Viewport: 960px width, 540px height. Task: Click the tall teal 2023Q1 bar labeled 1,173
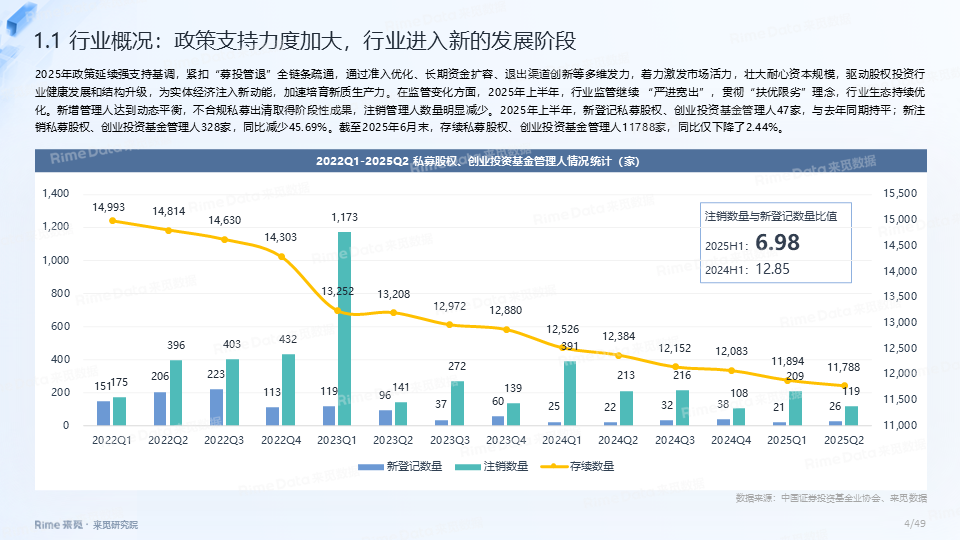[x=344, y=328]
